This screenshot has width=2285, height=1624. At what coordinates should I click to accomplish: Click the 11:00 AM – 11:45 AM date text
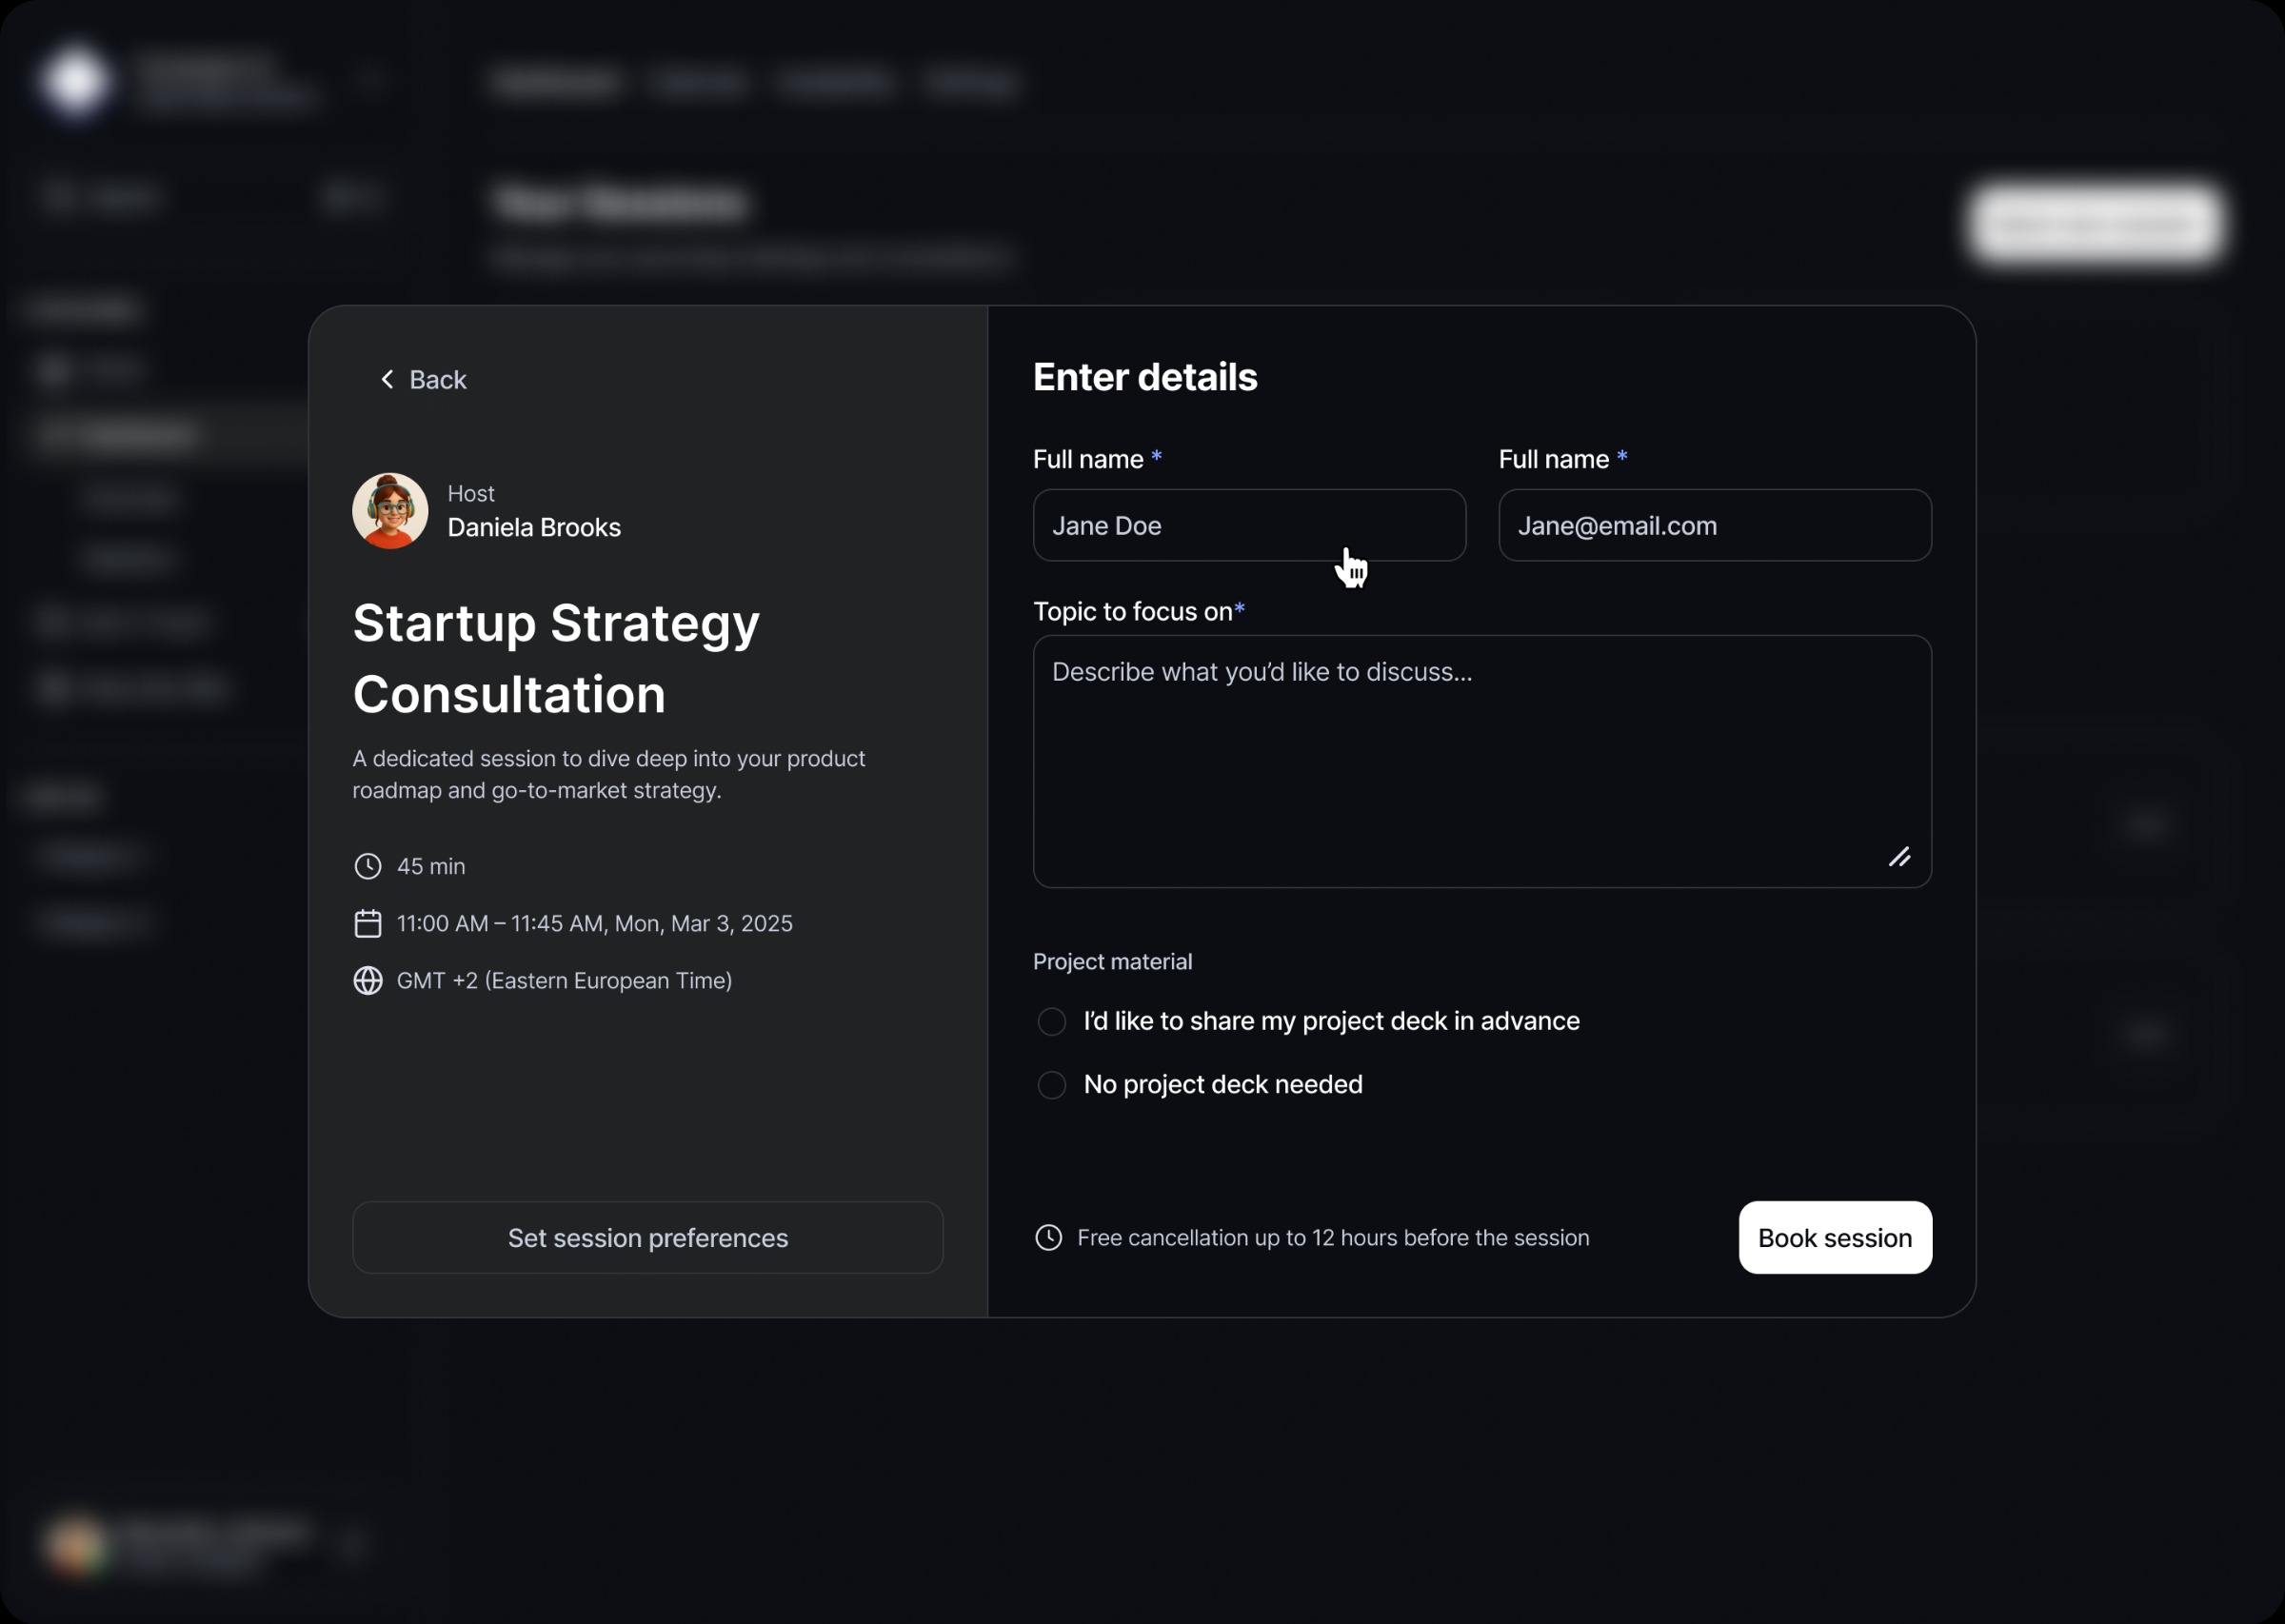[594, 923]
